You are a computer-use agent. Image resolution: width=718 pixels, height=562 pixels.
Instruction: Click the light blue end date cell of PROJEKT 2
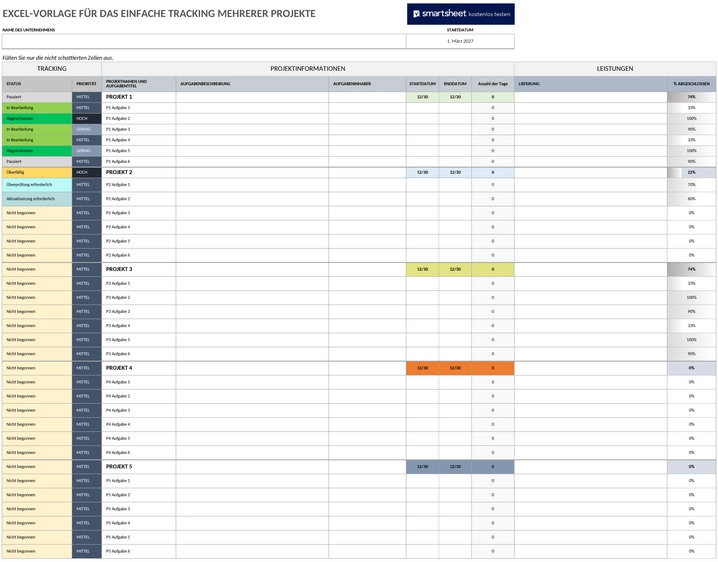(455, 173)
